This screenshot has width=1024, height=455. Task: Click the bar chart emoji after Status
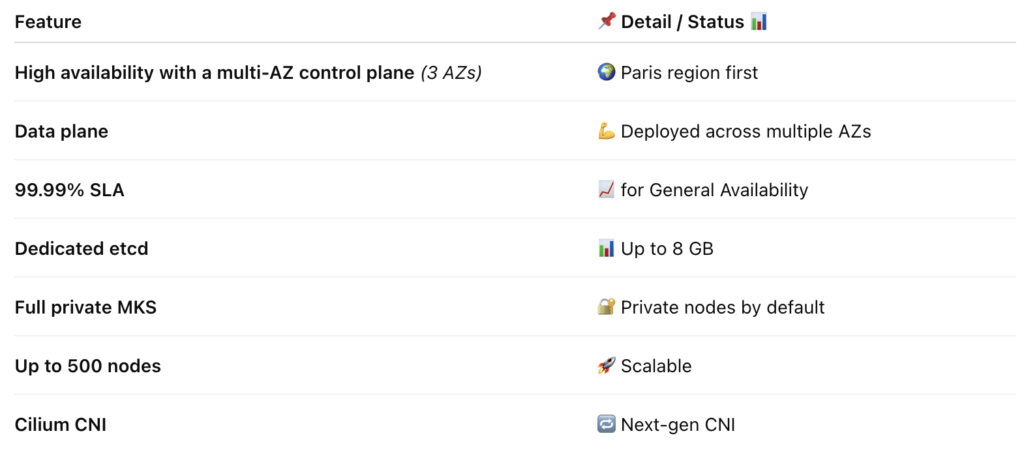[759, 22]
